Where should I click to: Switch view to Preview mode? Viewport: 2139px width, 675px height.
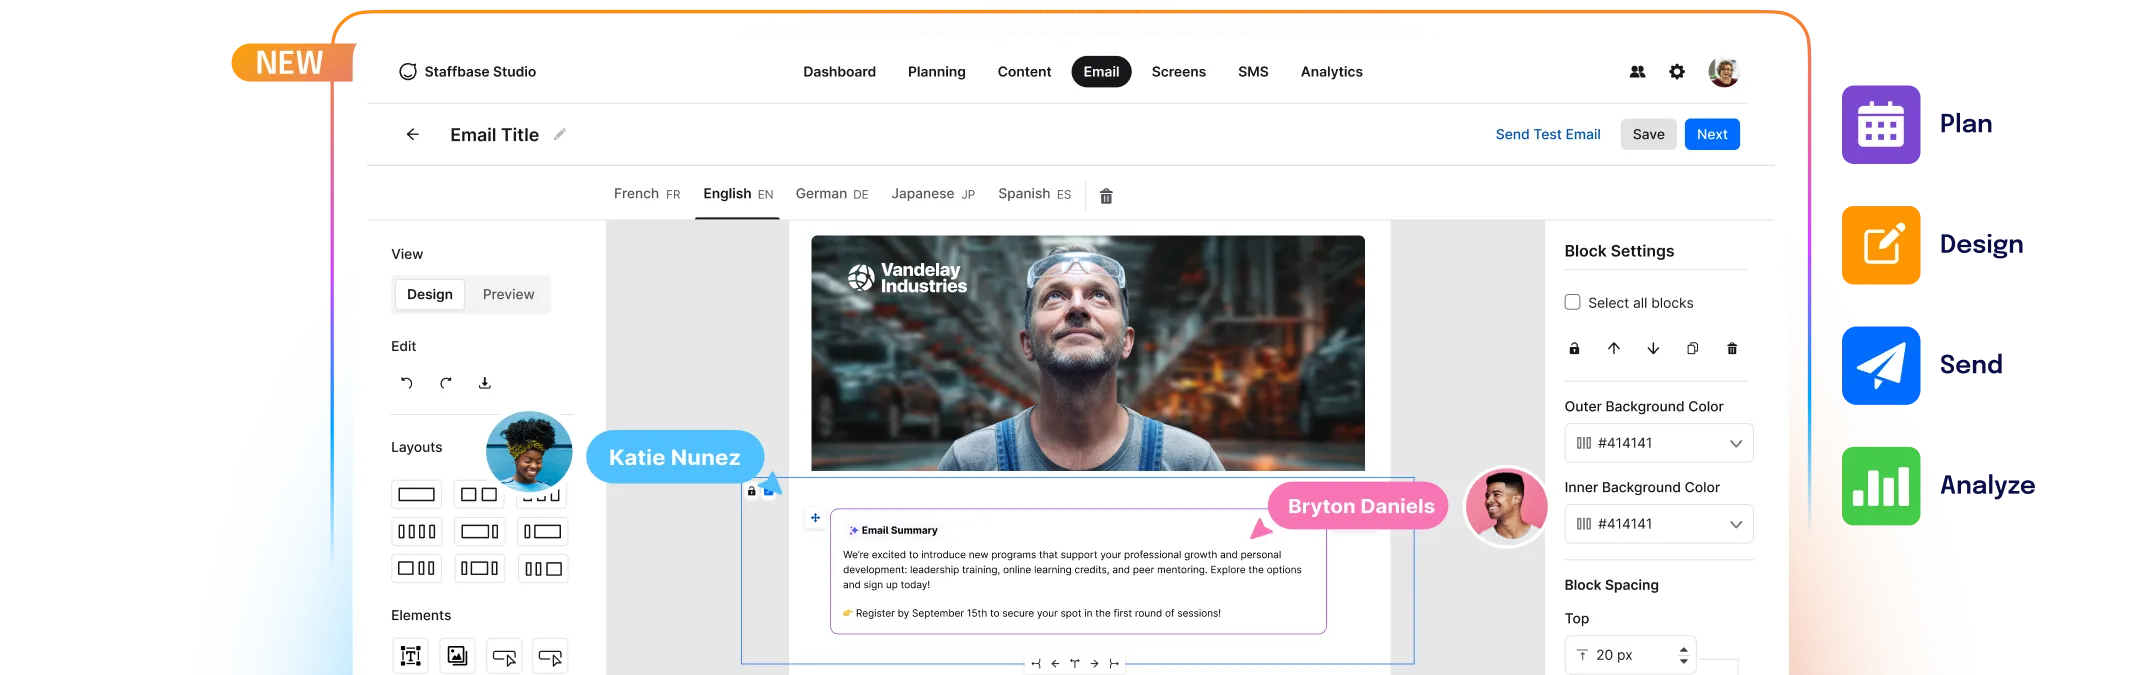508,294
